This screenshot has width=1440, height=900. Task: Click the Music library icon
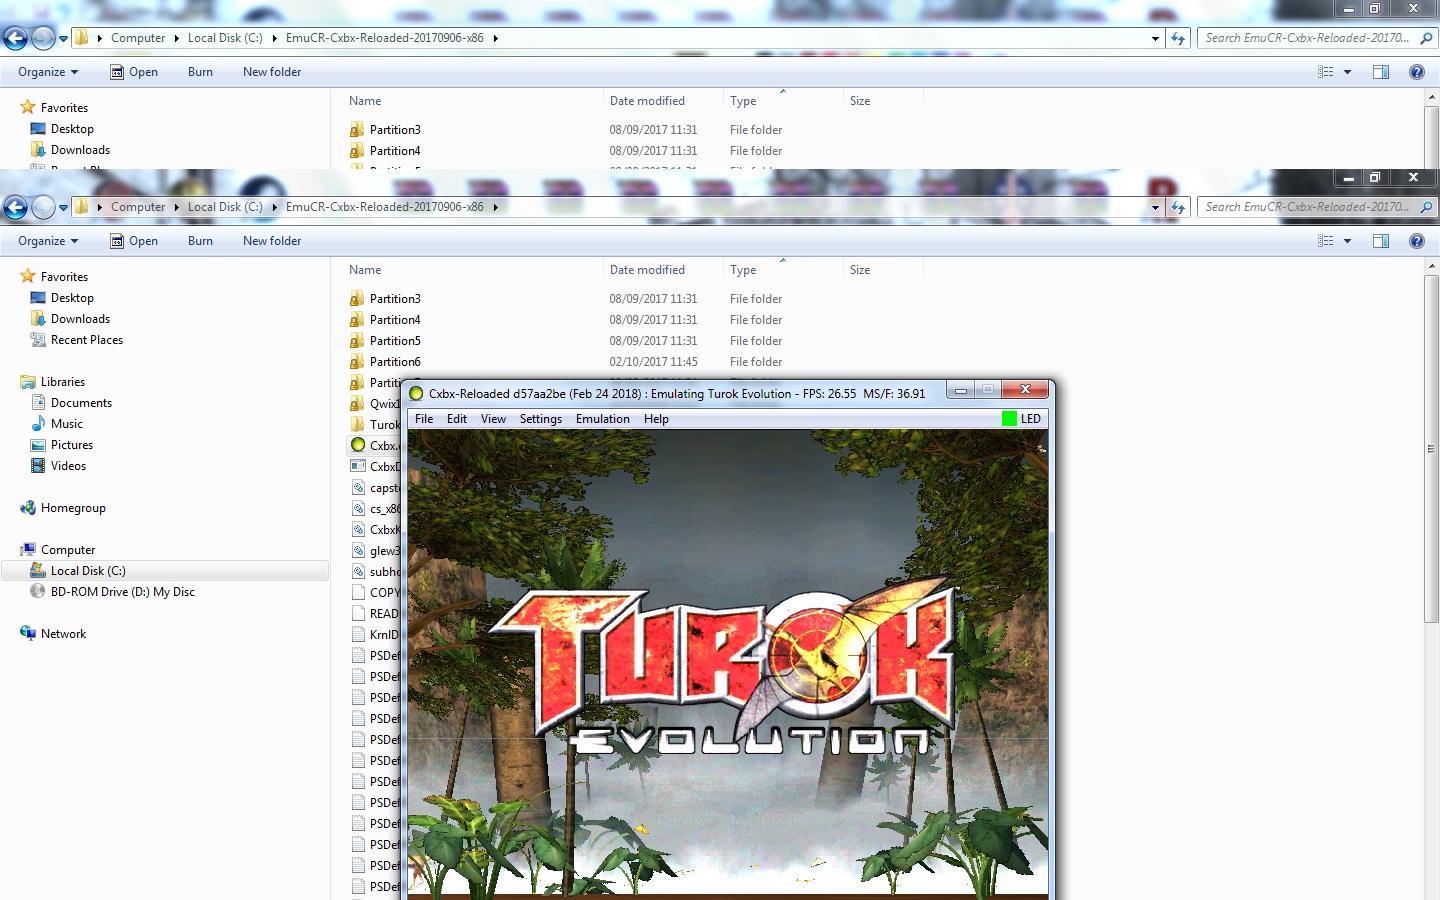pyautogui.click(x=38, y=424)
